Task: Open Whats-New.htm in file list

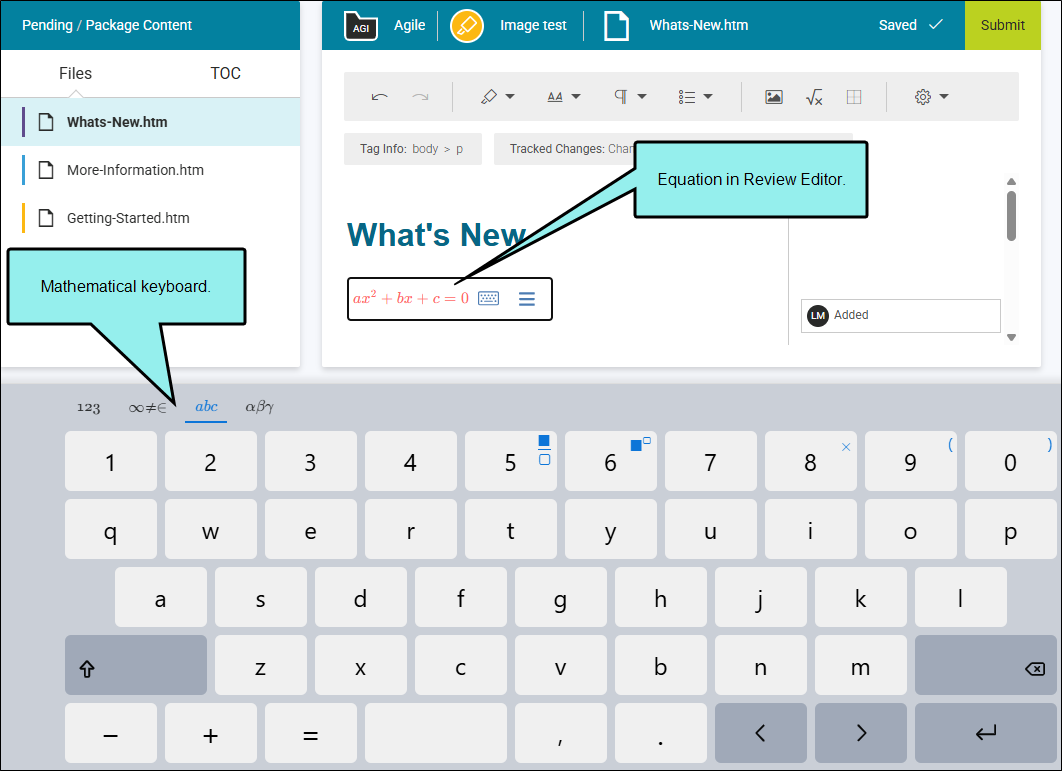Action: 150,122
